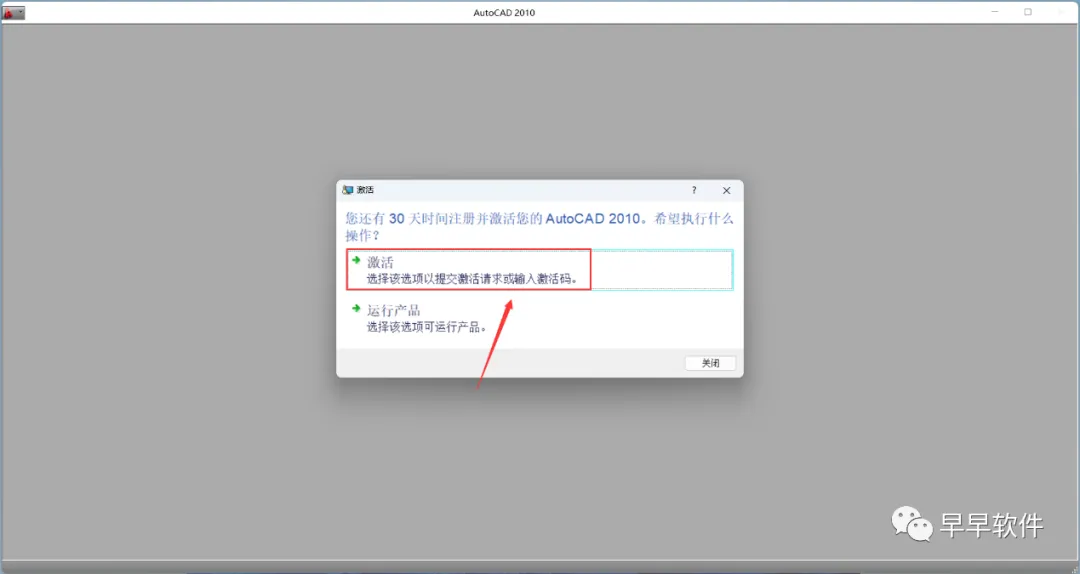Click the text 选择该选项以提交激活请求或输入激活码。
This screenshot has width=1080, height=574.
pos(472,279)
